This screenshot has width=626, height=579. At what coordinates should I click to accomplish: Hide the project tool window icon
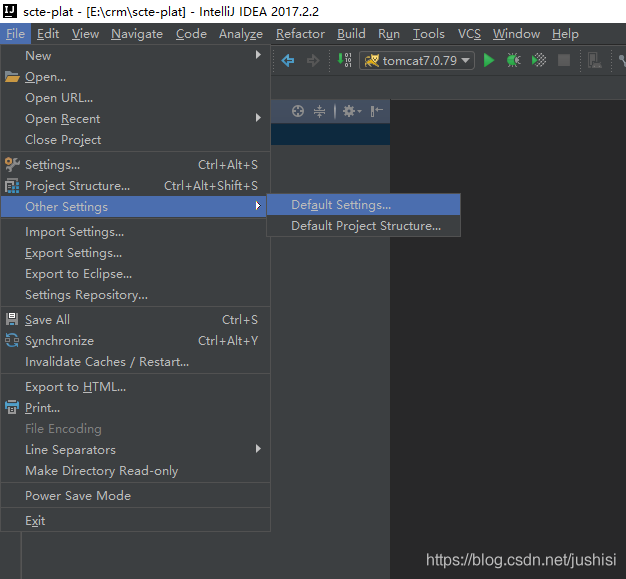tap(376, 111)
